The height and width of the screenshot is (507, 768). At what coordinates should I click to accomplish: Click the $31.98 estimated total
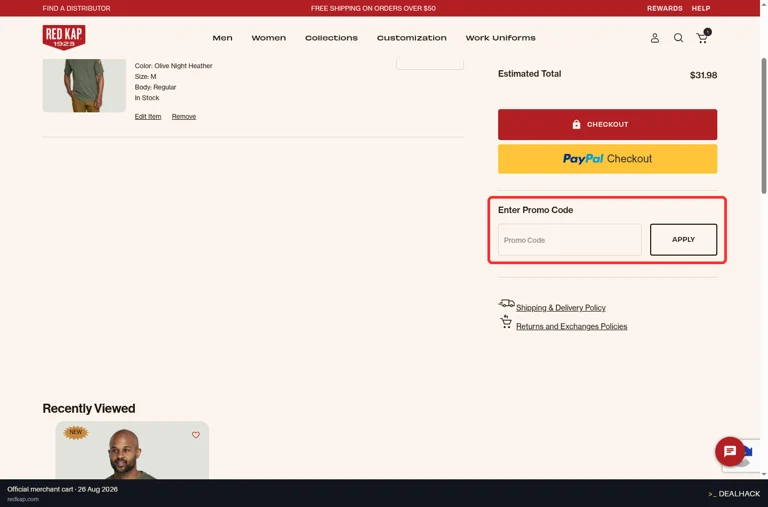[703, 75]
